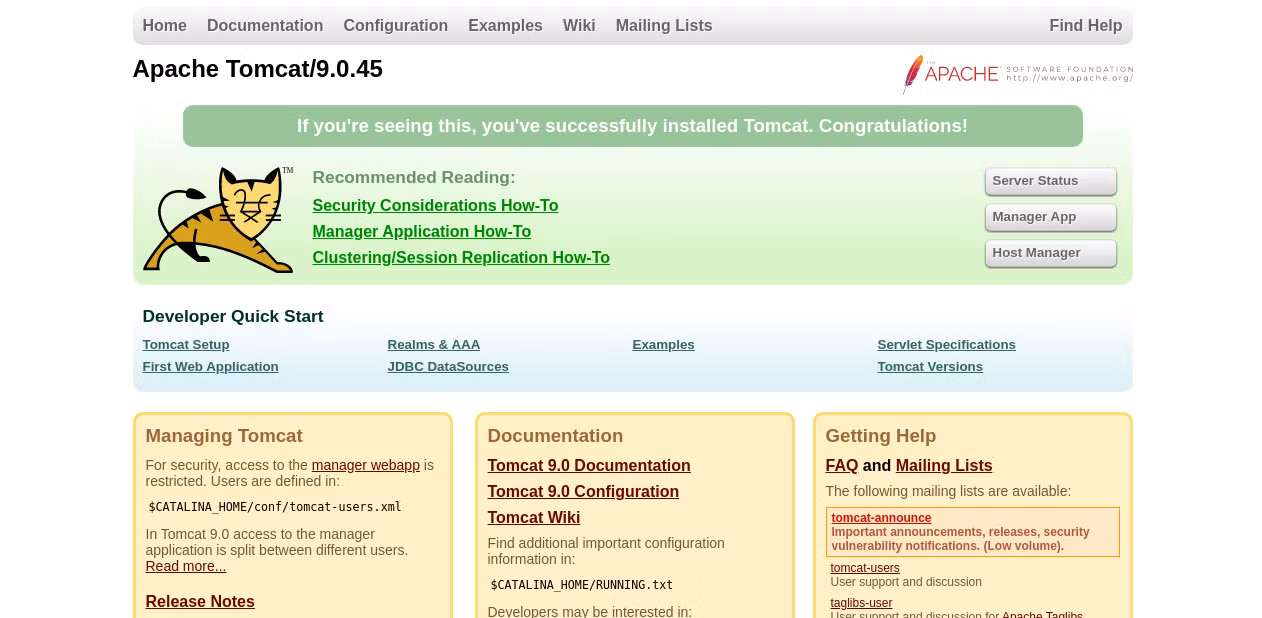Open Security Considerations How-To link
The image size is (1262, 618).
click(x=435, y=206)
